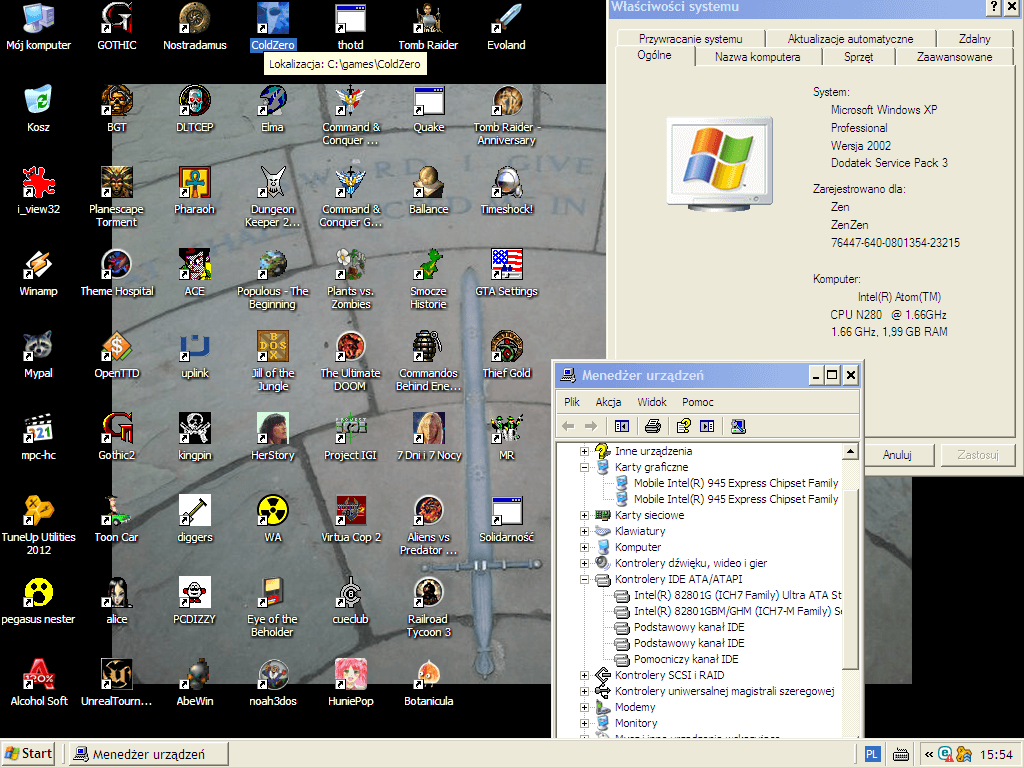Click the Anuluj button
The width and height of the screenshot is (1024, 768).
[x=897, y=455]
